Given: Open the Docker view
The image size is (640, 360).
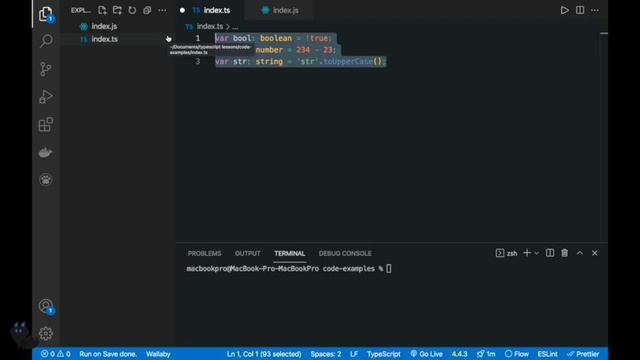Looking at the screenshot, I should pyautogui.click(x=45, y=152).
